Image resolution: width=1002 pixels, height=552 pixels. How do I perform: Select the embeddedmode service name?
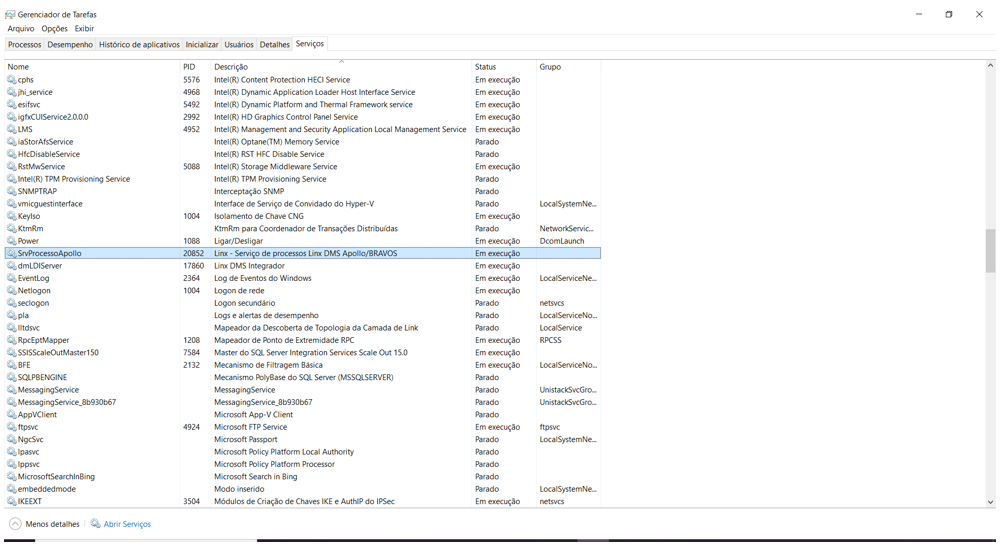point(47,489)
